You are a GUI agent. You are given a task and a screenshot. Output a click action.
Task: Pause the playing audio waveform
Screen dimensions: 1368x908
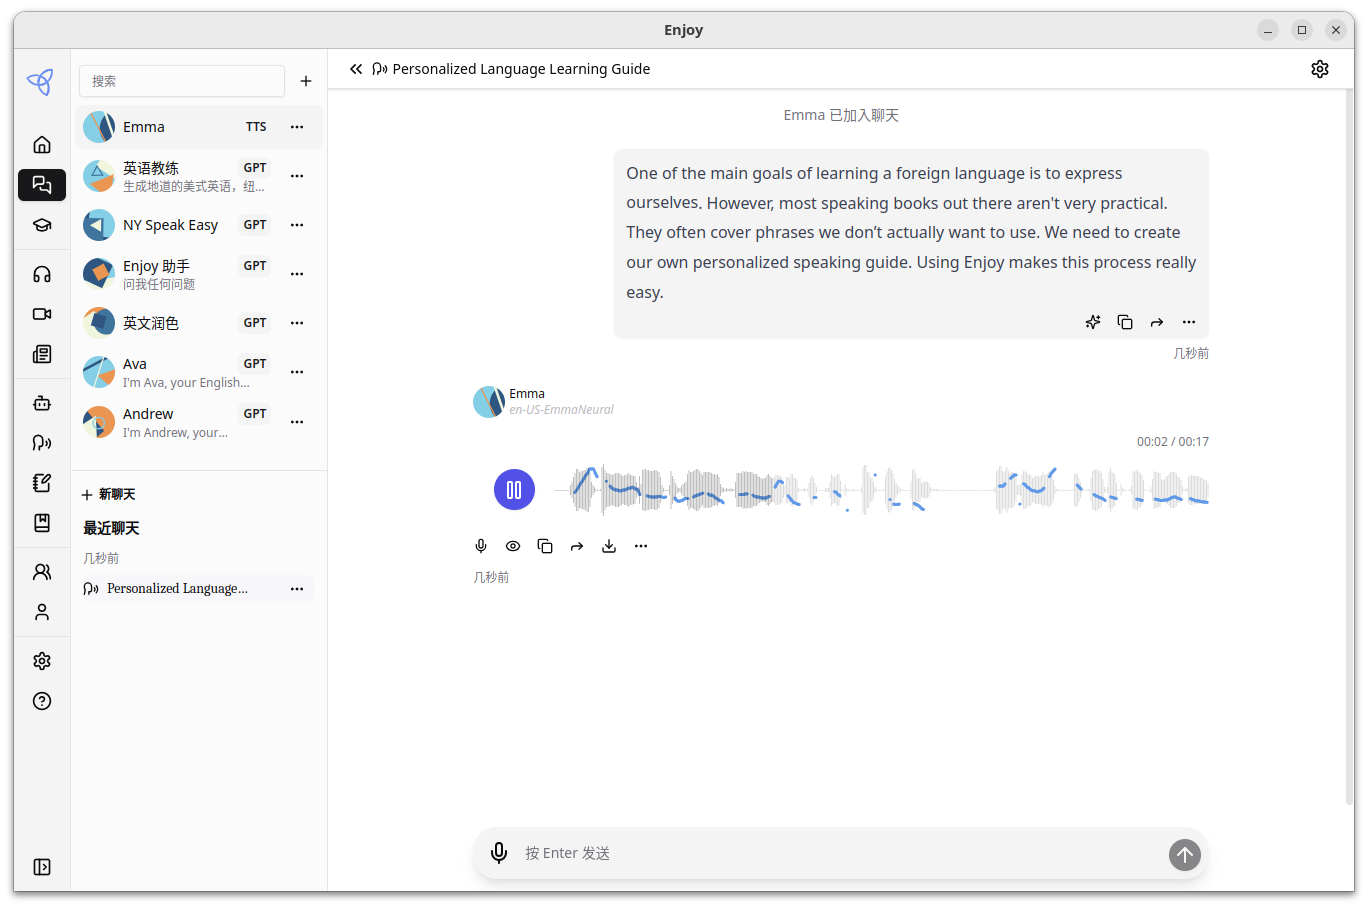click(x=514, y=489)
